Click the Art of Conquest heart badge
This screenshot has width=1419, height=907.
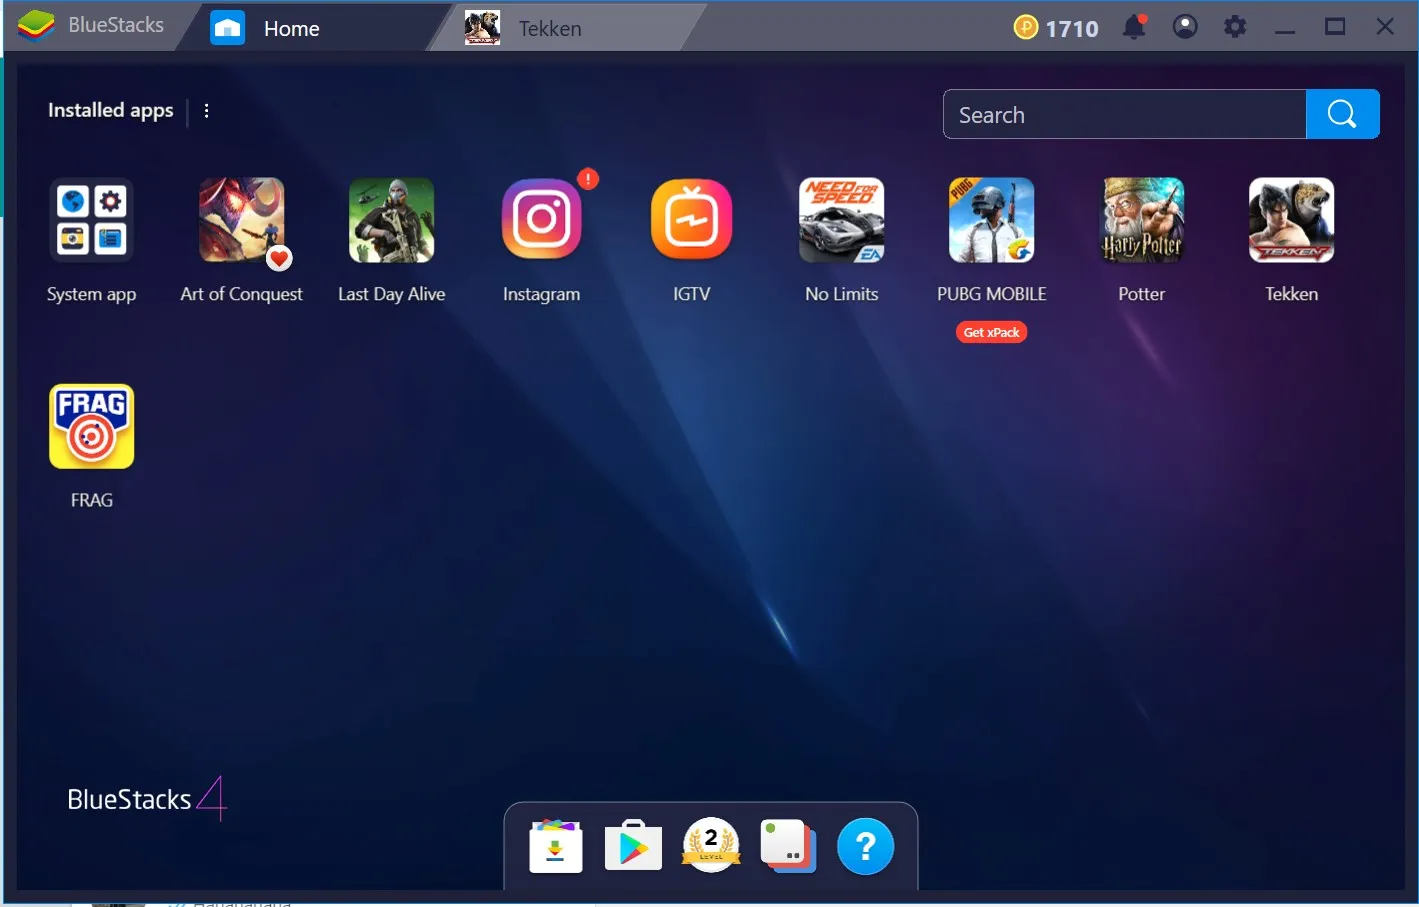point(279,259)
